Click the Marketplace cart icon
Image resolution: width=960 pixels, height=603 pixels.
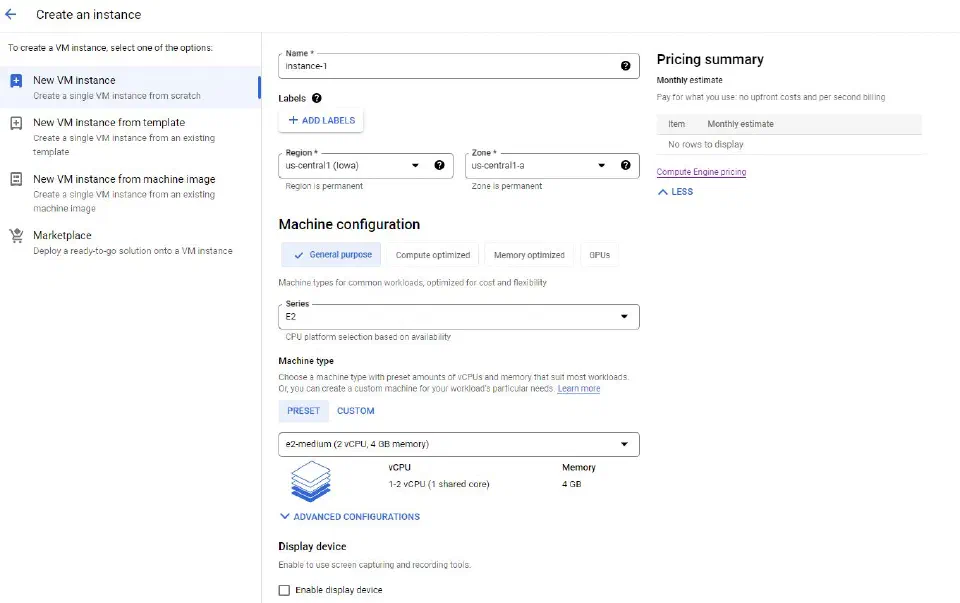coord(17,236)
